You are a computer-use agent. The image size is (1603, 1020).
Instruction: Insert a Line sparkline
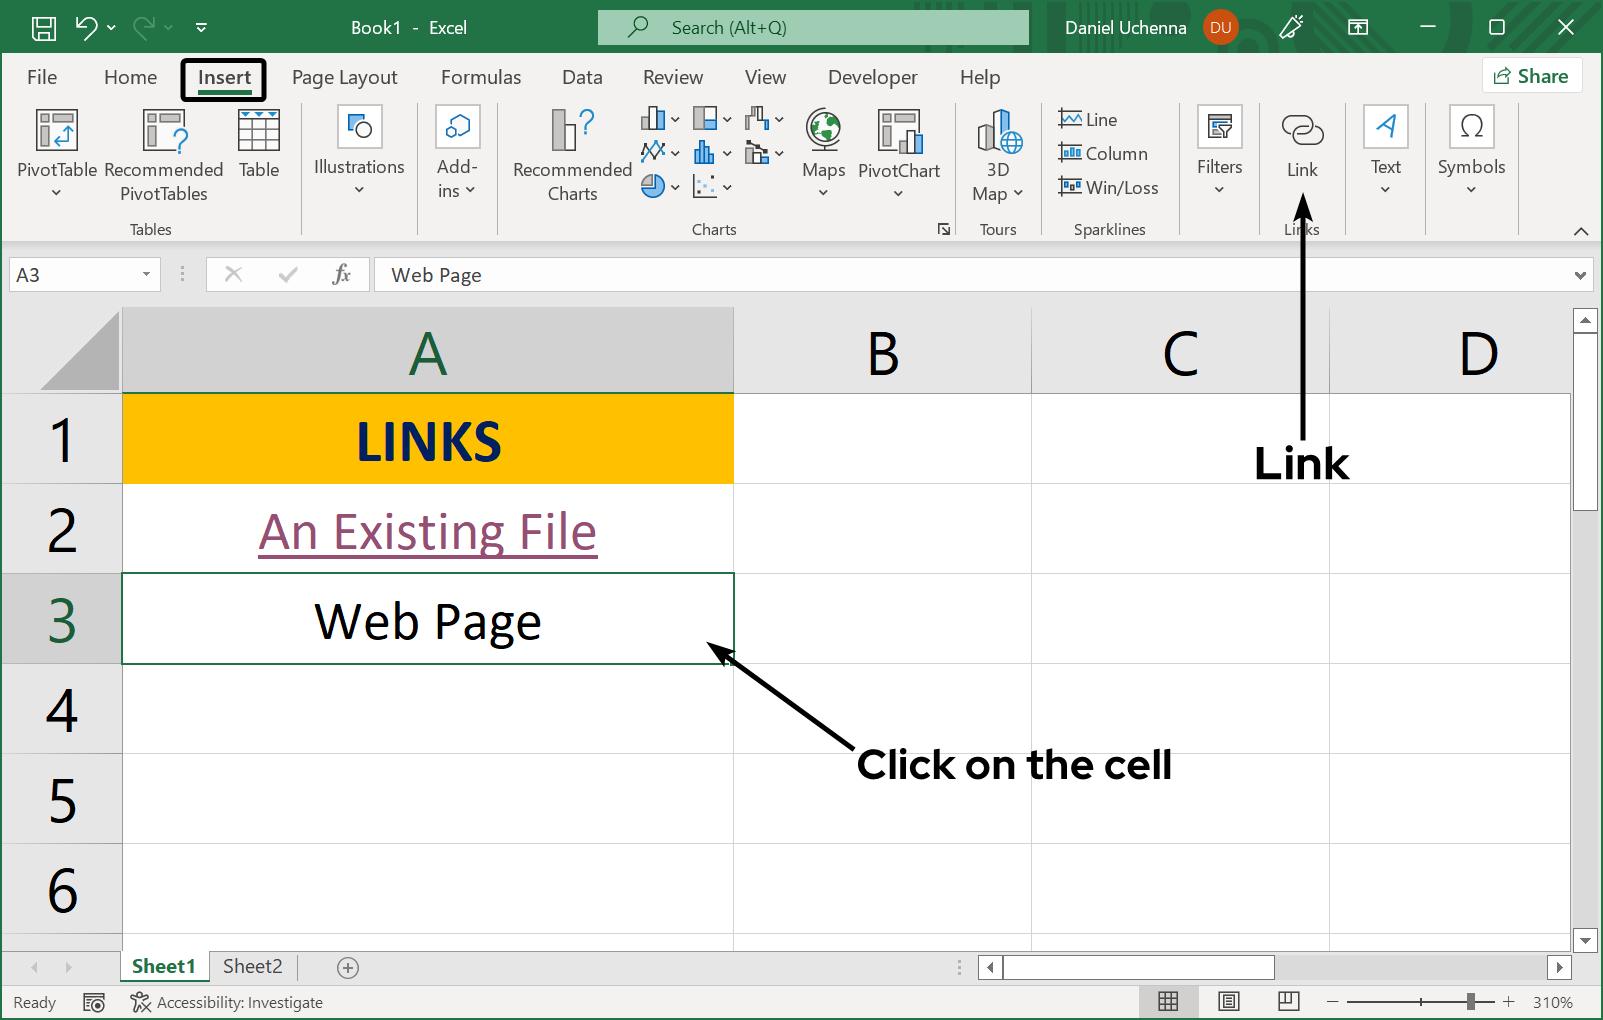[1088, 118]
